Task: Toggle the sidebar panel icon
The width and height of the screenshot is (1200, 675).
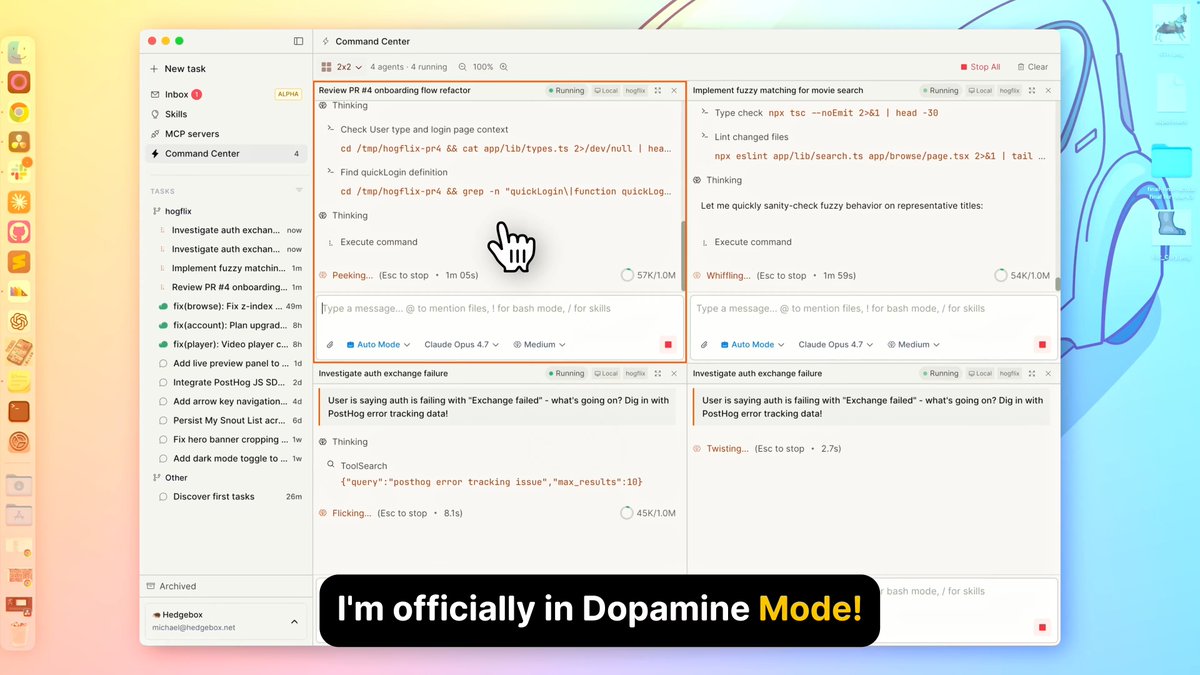Action: point(298,41)
